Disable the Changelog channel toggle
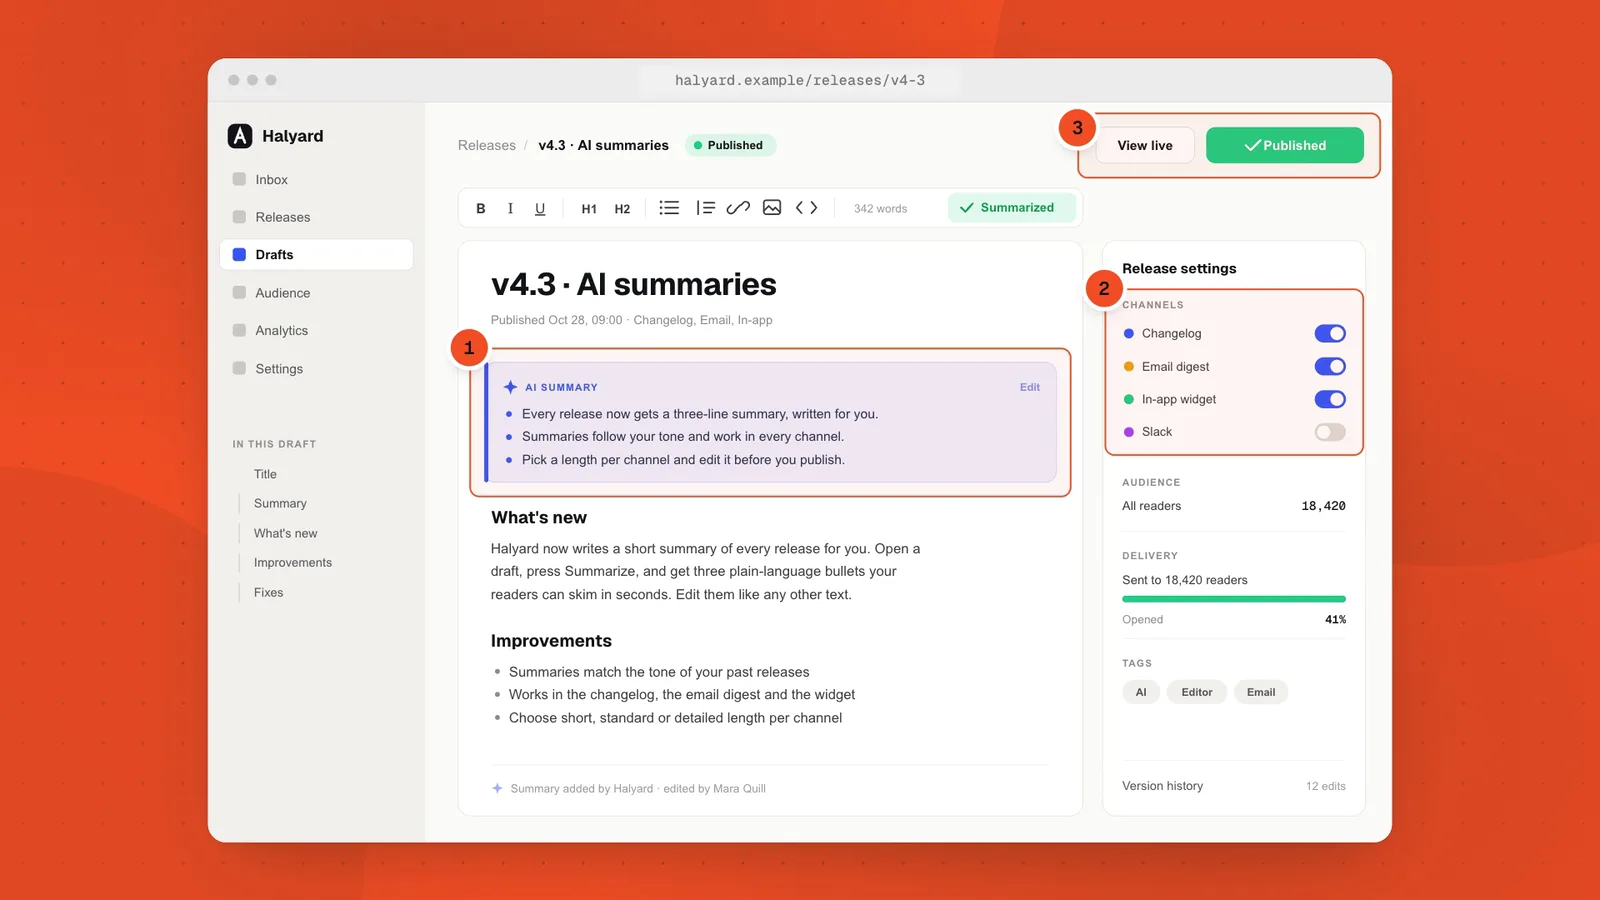Viewport: 1600px width, 900px height. [x=1330, y=333]
